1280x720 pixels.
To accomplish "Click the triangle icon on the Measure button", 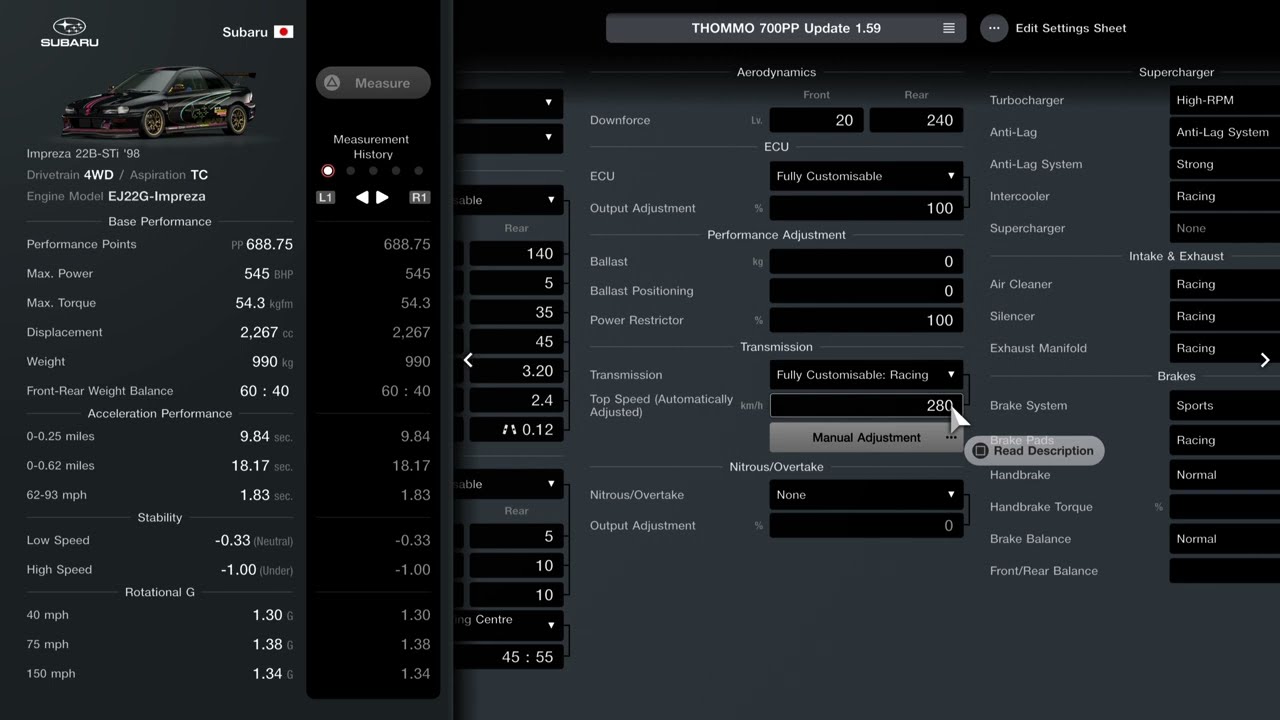I will click(x=332, y=83).
